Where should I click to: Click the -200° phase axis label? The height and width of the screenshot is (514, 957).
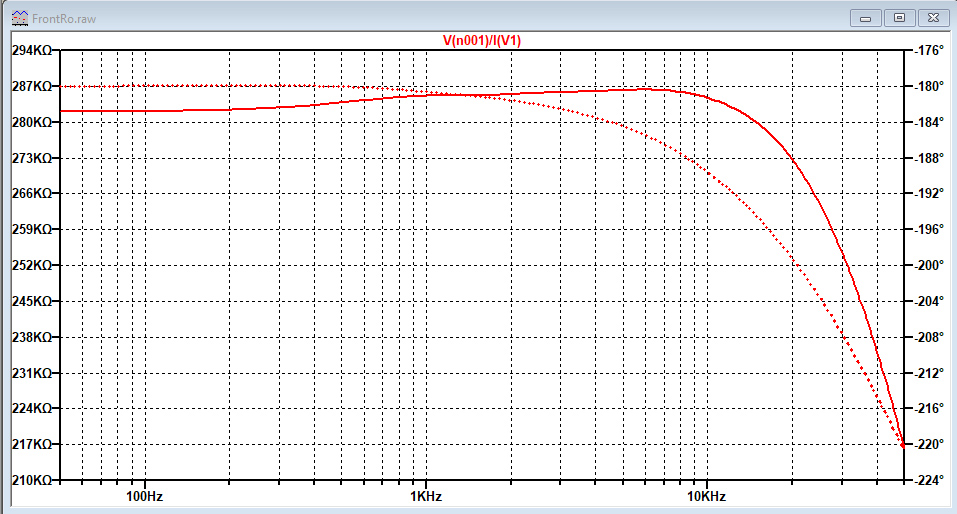point(929,266)
